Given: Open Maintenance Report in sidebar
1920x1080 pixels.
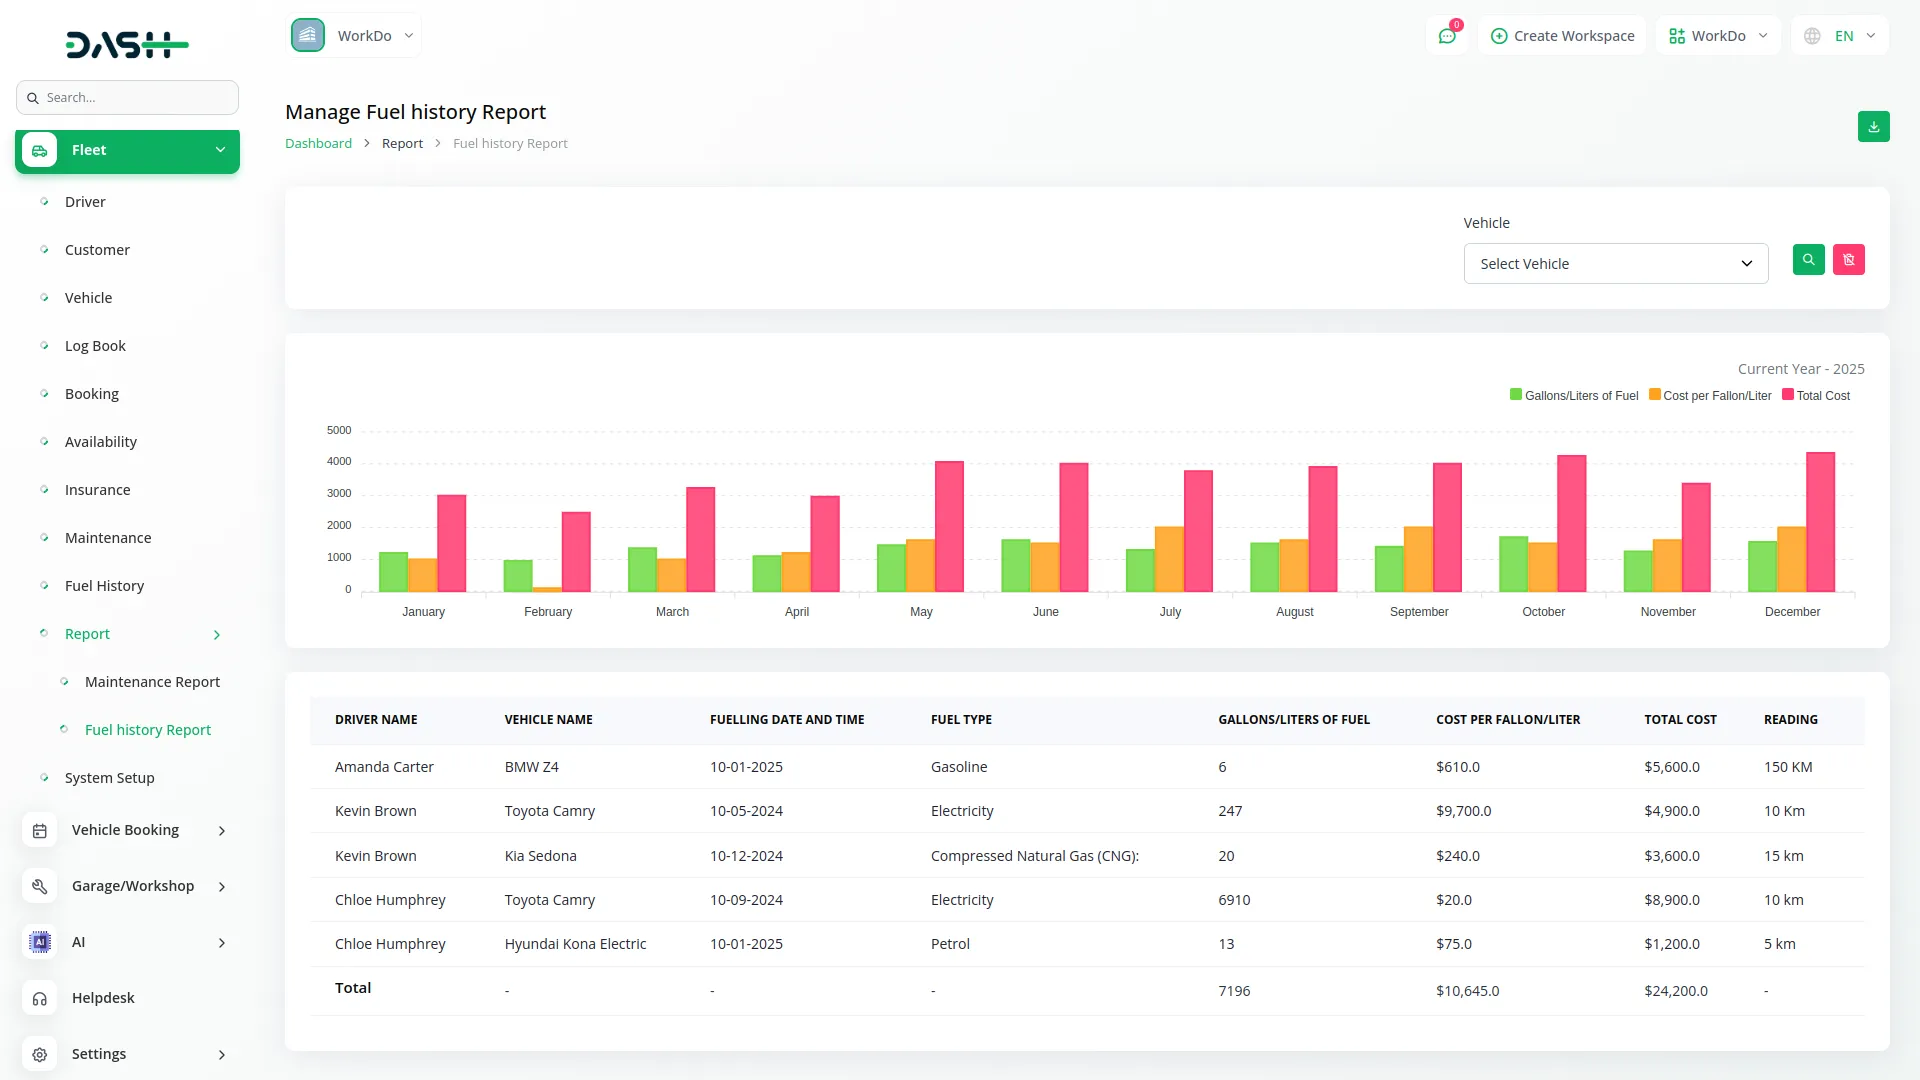Looking at the screenshot, I should (x=152, y=682).
